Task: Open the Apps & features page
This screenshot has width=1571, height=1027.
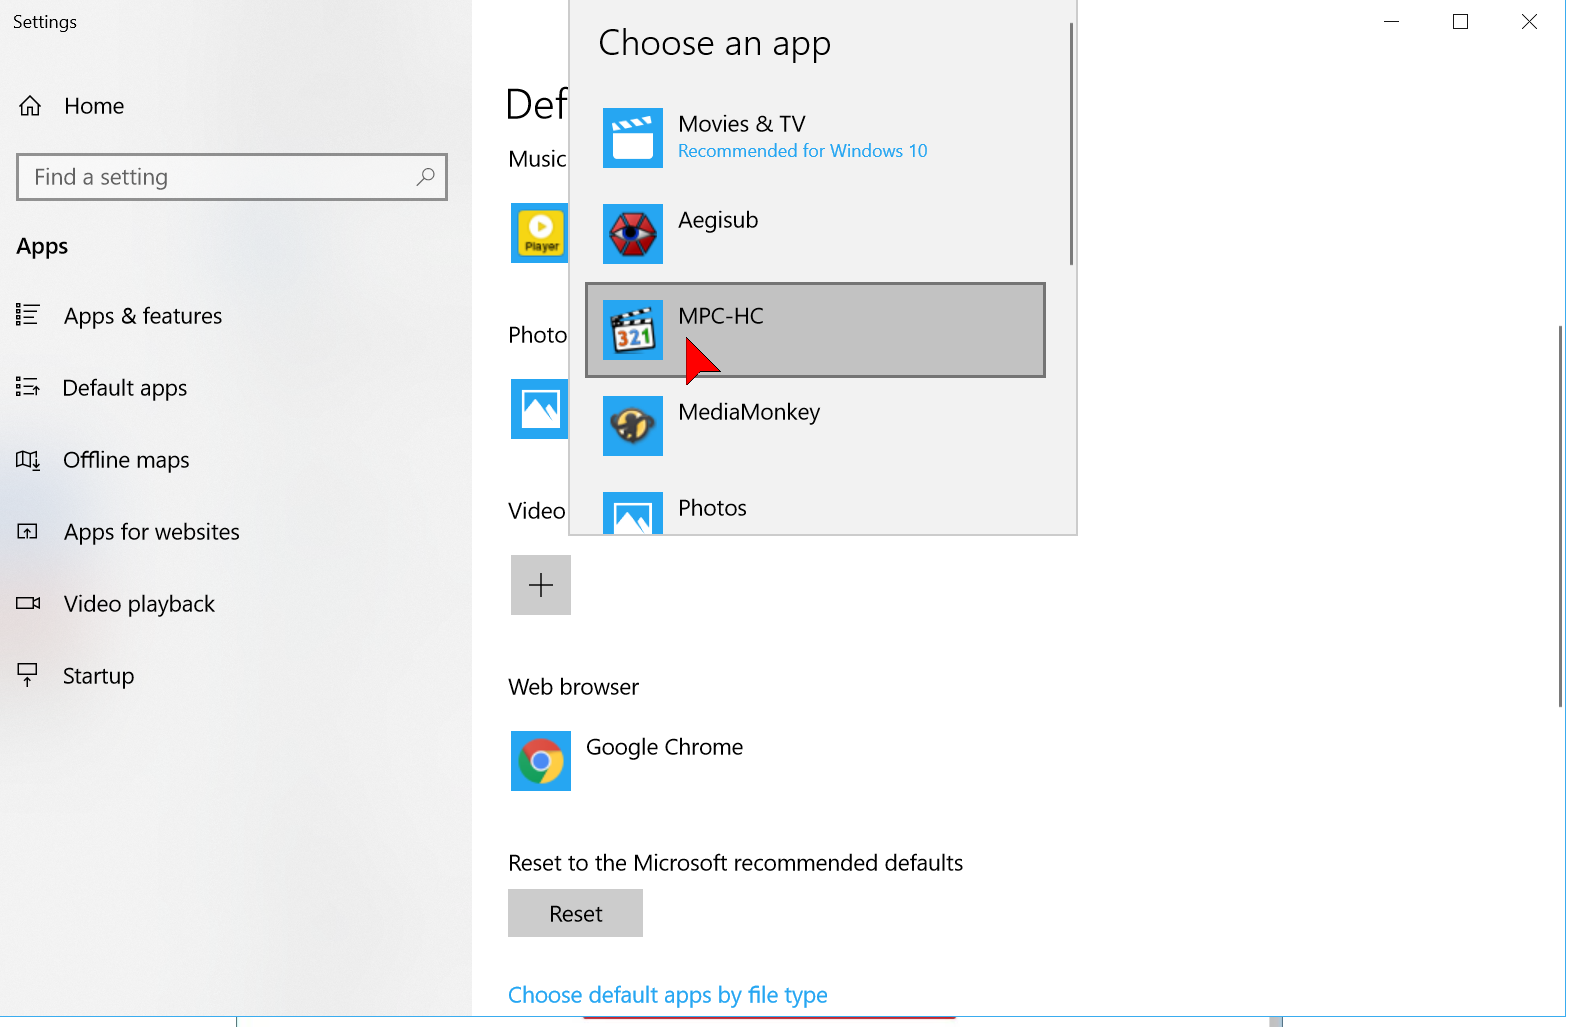Action: [143, 316]
